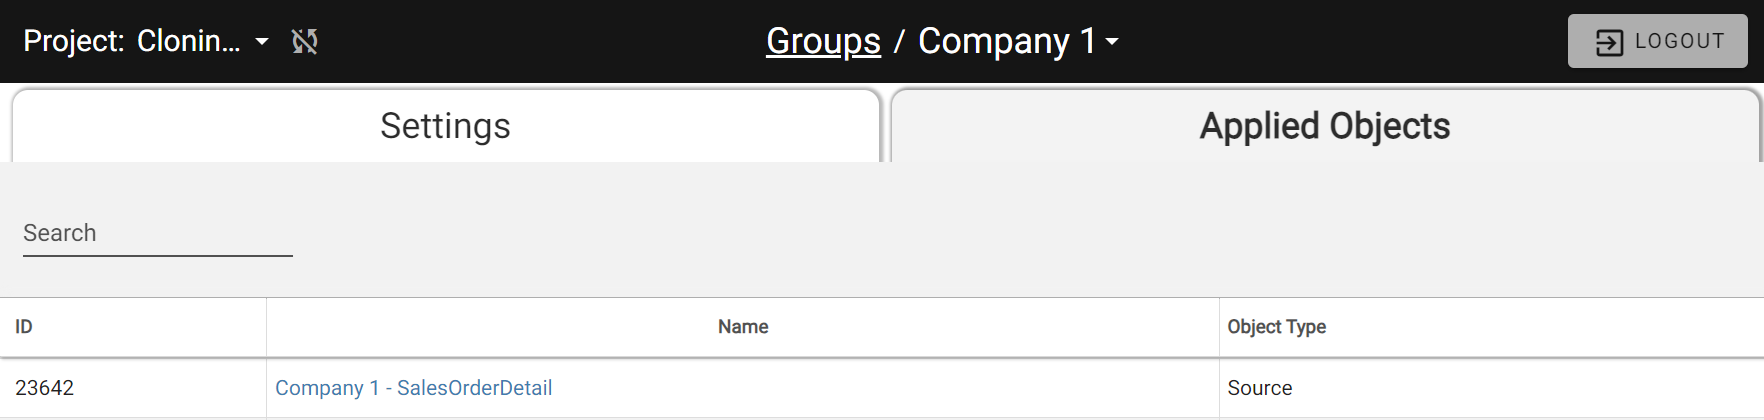Click the sync-disabled arrows icon
The image size is (1764, 420).
pos(305,41)
